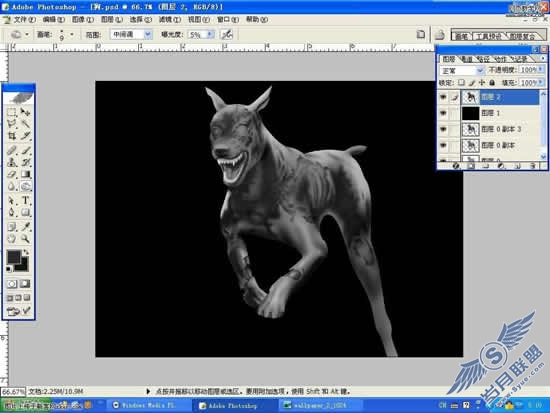Select the Eyedropper tool
Image resolution: width=550 pixels, height=413 pixels.
pyautogui.click(x=25, y=227)
